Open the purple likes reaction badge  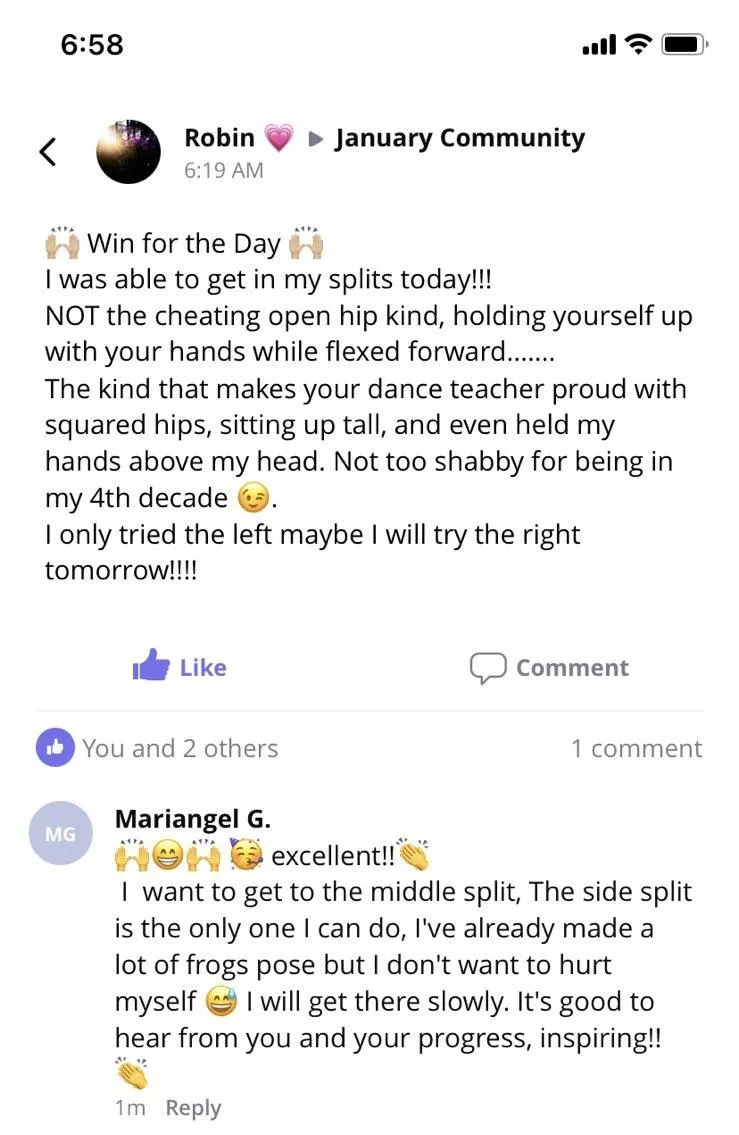coord(55,747)
